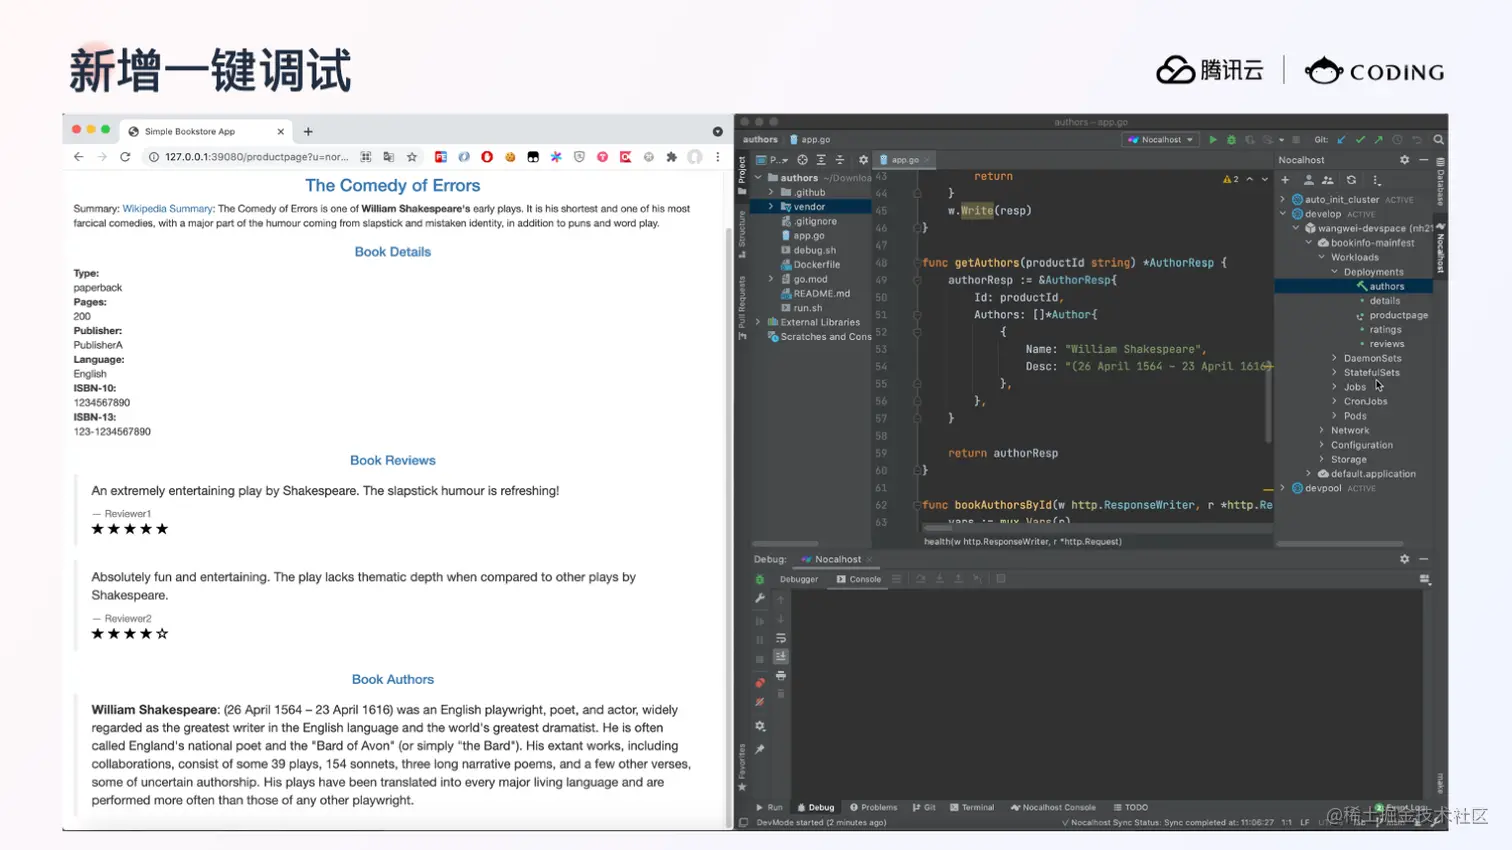
Task: Toggle mute breakpoints icon
Action: (x=760, y=702)
